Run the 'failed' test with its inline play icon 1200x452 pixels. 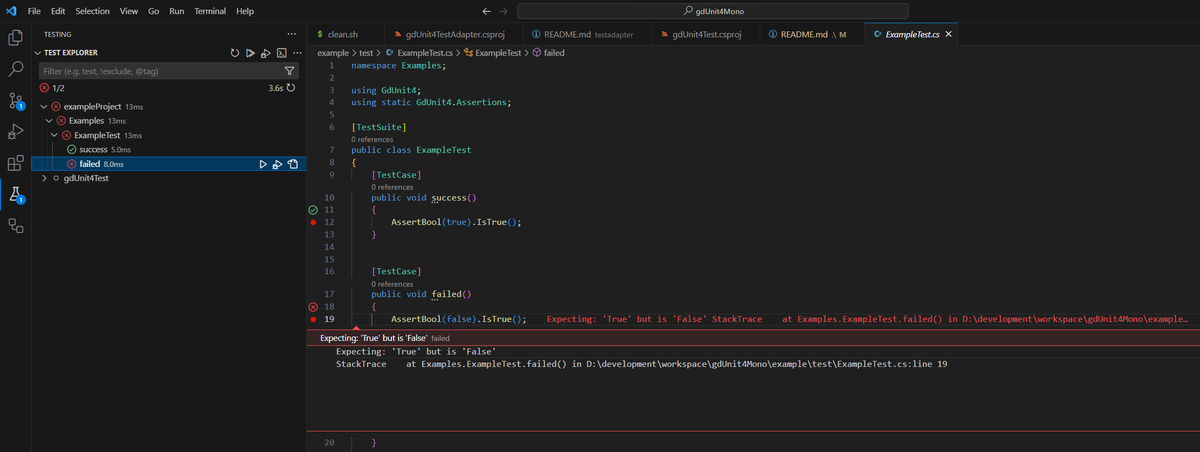click(x=262, y=164)
